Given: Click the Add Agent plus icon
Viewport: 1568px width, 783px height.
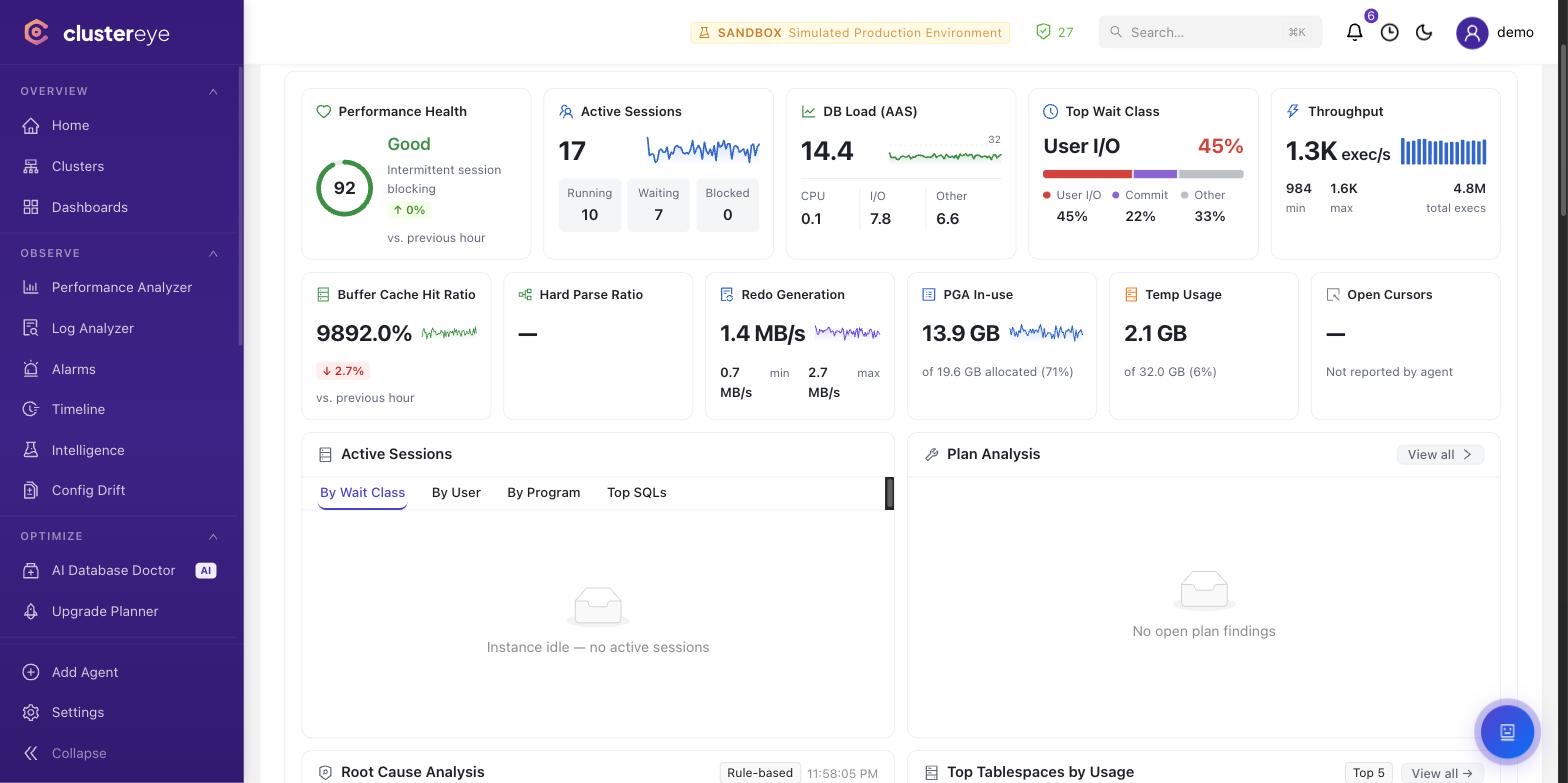Looking at the screenshot, I should (31, 672).
